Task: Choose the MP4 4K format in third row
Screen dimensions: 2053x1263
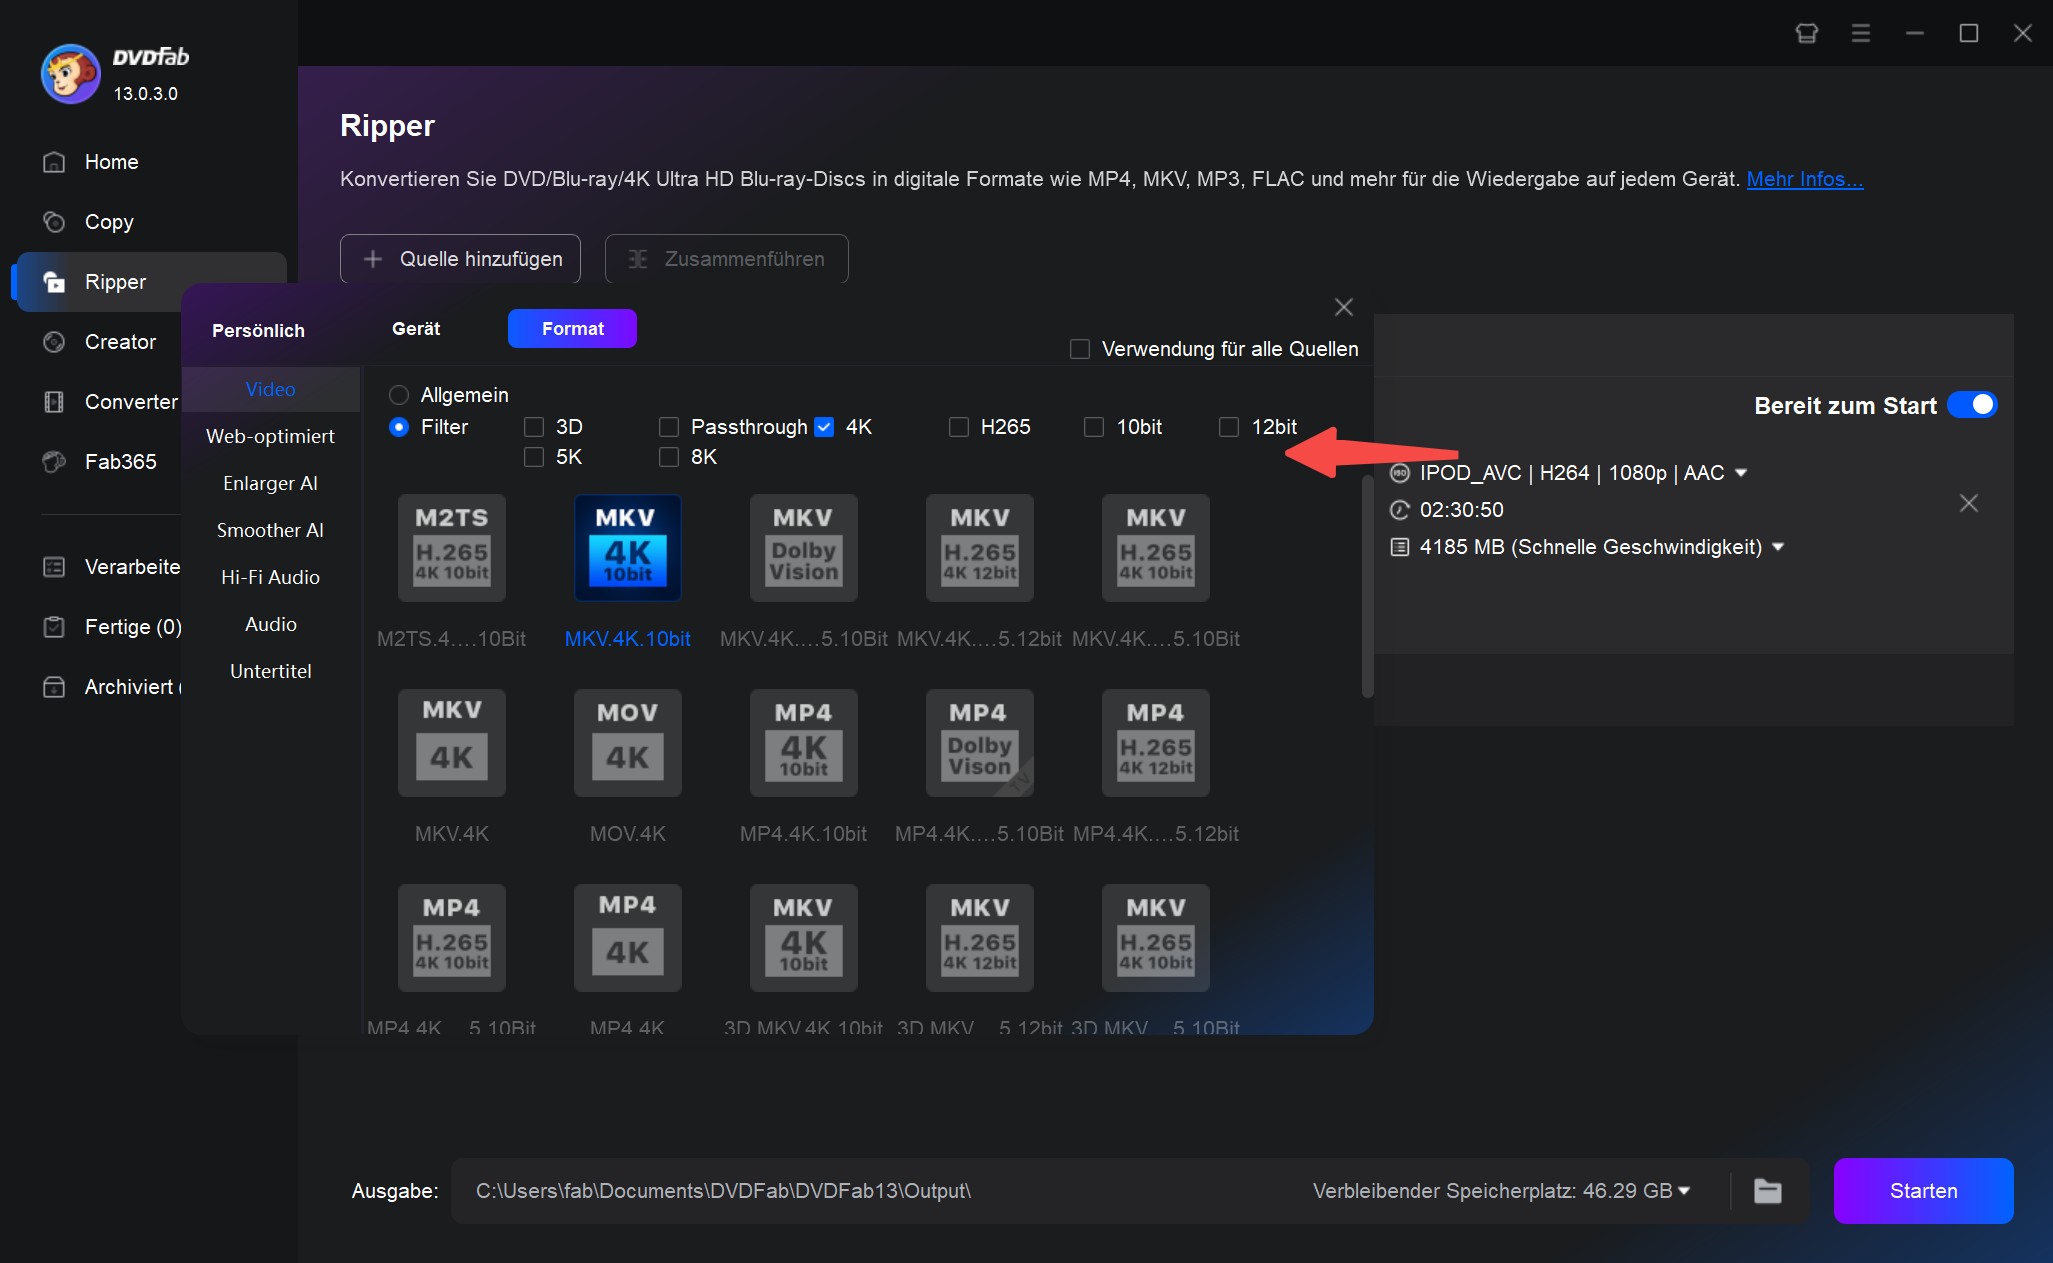Action: coord(628,938)
